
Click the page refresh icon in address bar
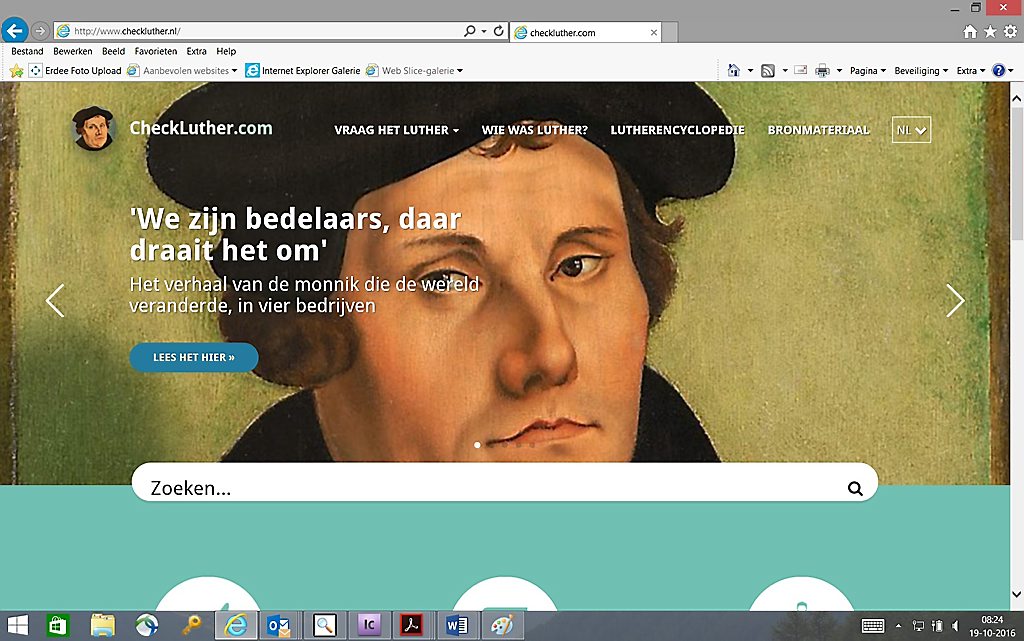coord(498,31)
